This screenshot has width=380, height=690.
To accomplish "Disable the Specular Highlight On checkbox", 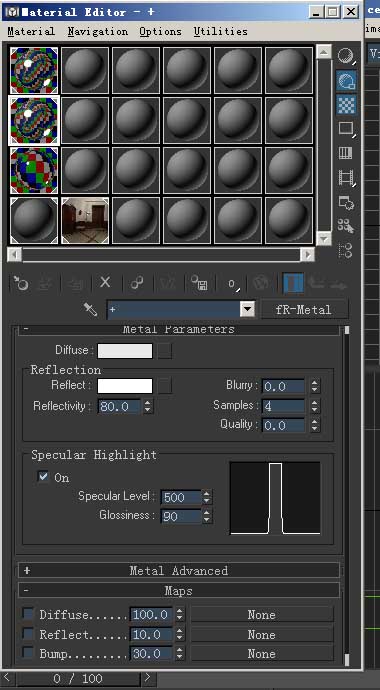I will 43,476.
